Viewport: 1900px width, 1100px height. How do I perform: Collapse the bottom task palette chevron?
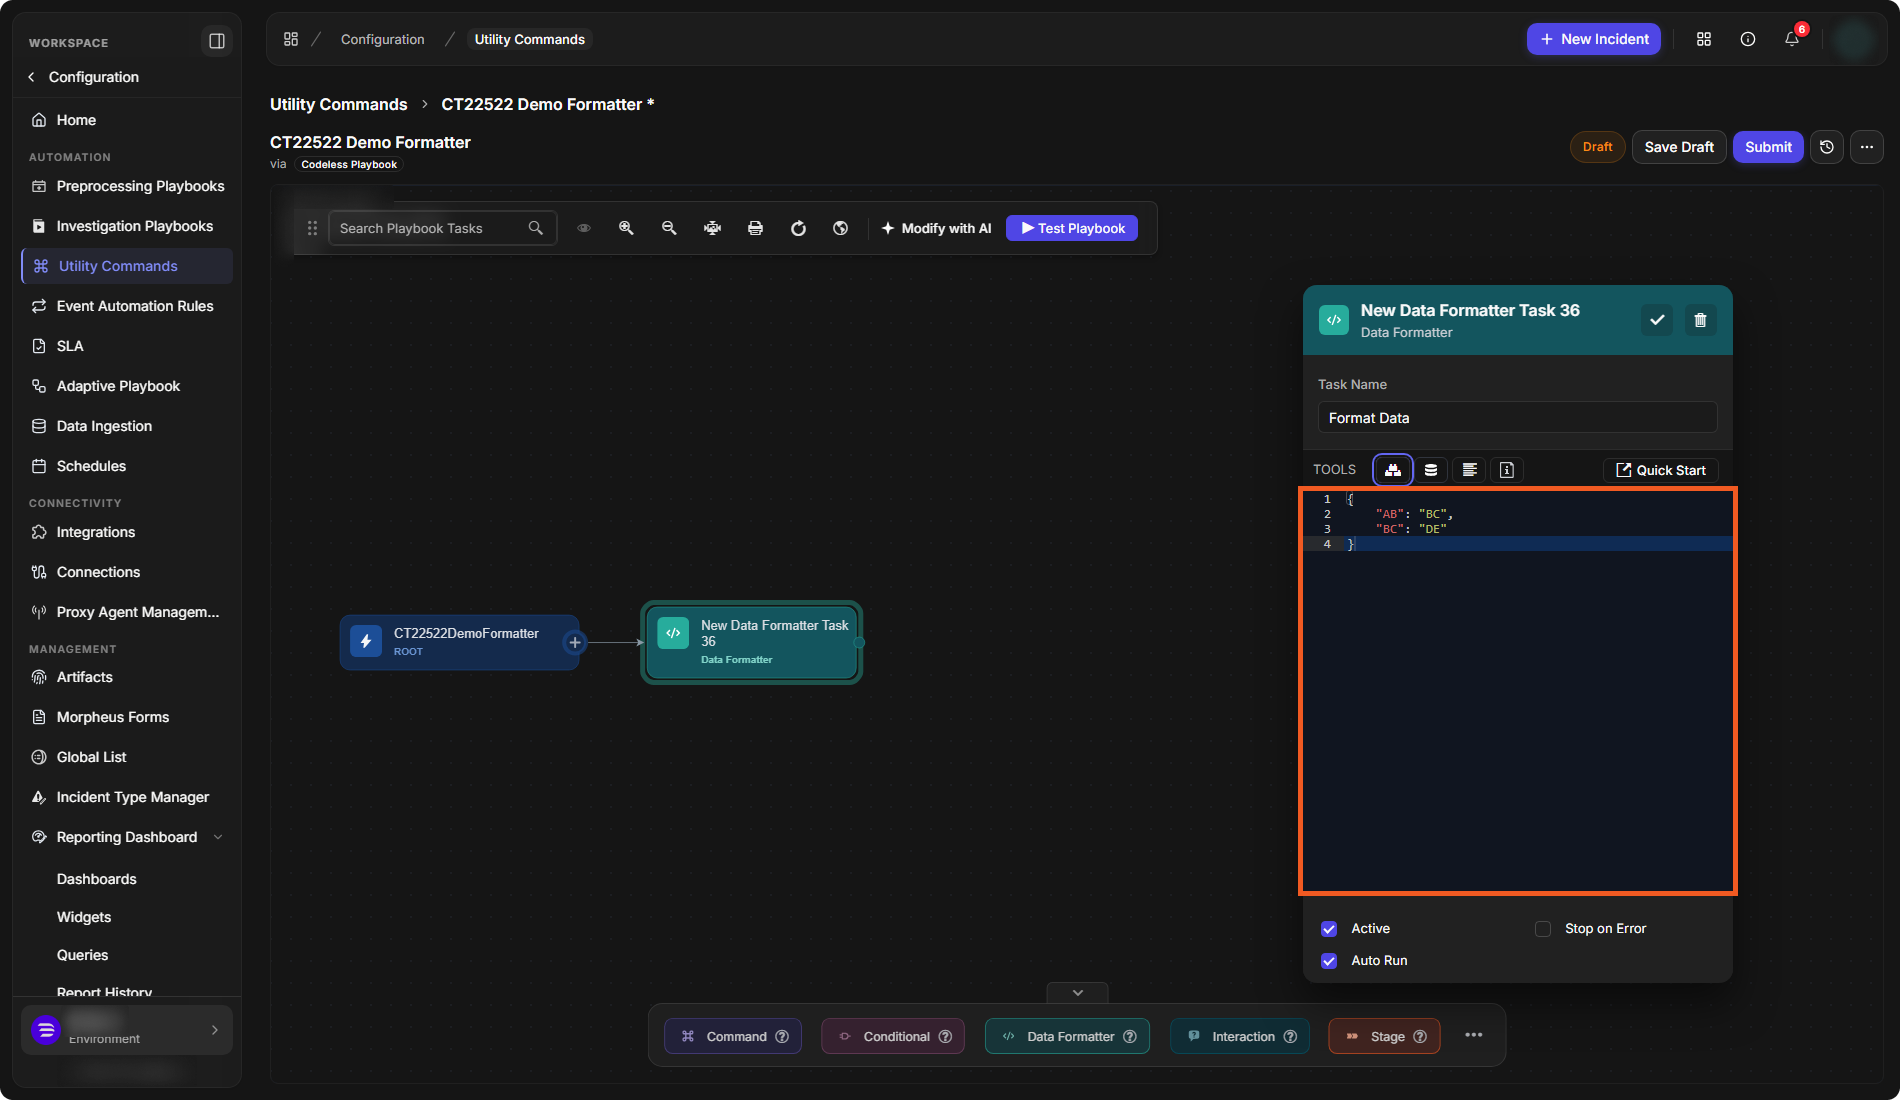pyautogui.click(x=1078, y=993)
